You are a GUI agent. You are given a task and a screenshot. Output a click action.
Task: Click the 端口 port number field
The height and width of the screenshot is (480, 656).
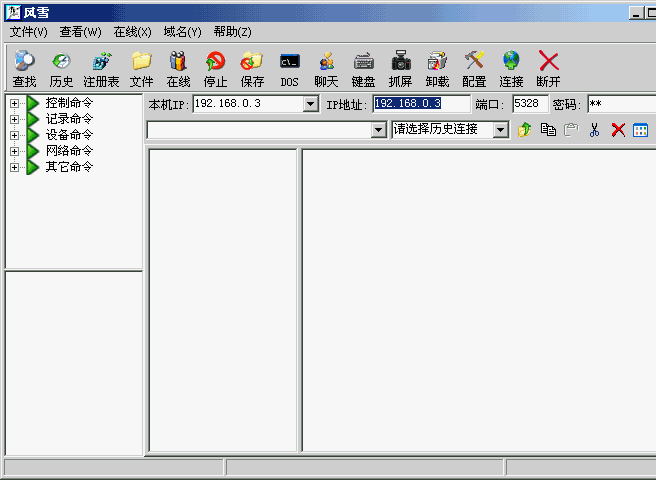tap(529, 104)
